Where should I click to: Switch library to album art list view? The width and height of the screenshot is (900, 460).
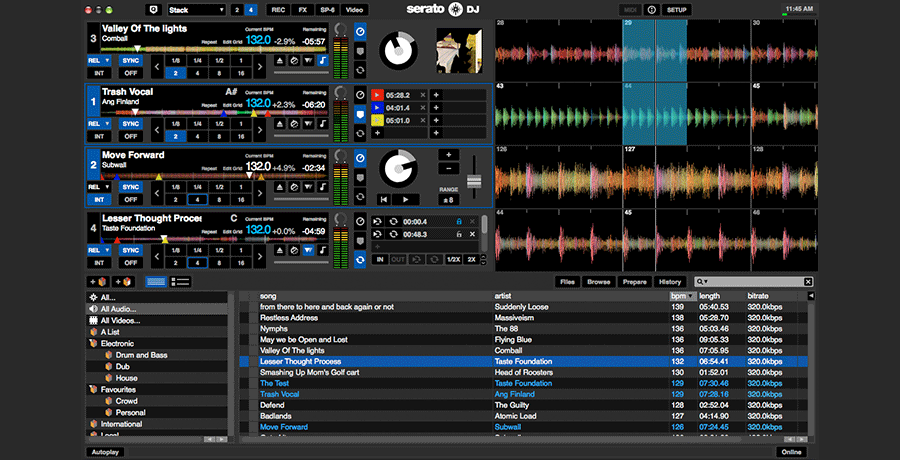coord(181,282)
